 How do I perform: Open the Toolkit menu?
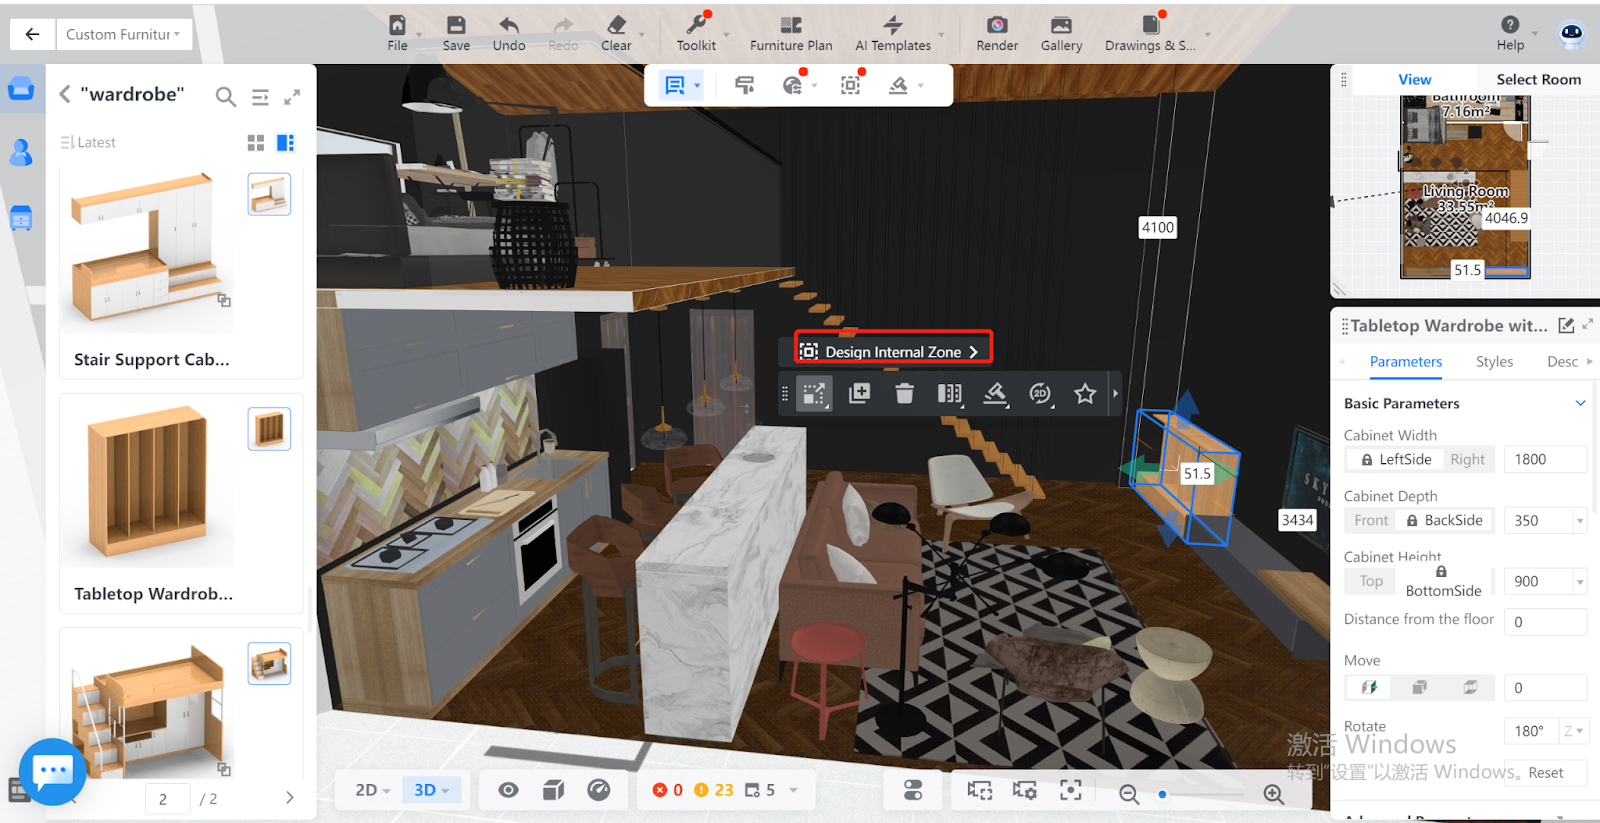click(696, 33)
